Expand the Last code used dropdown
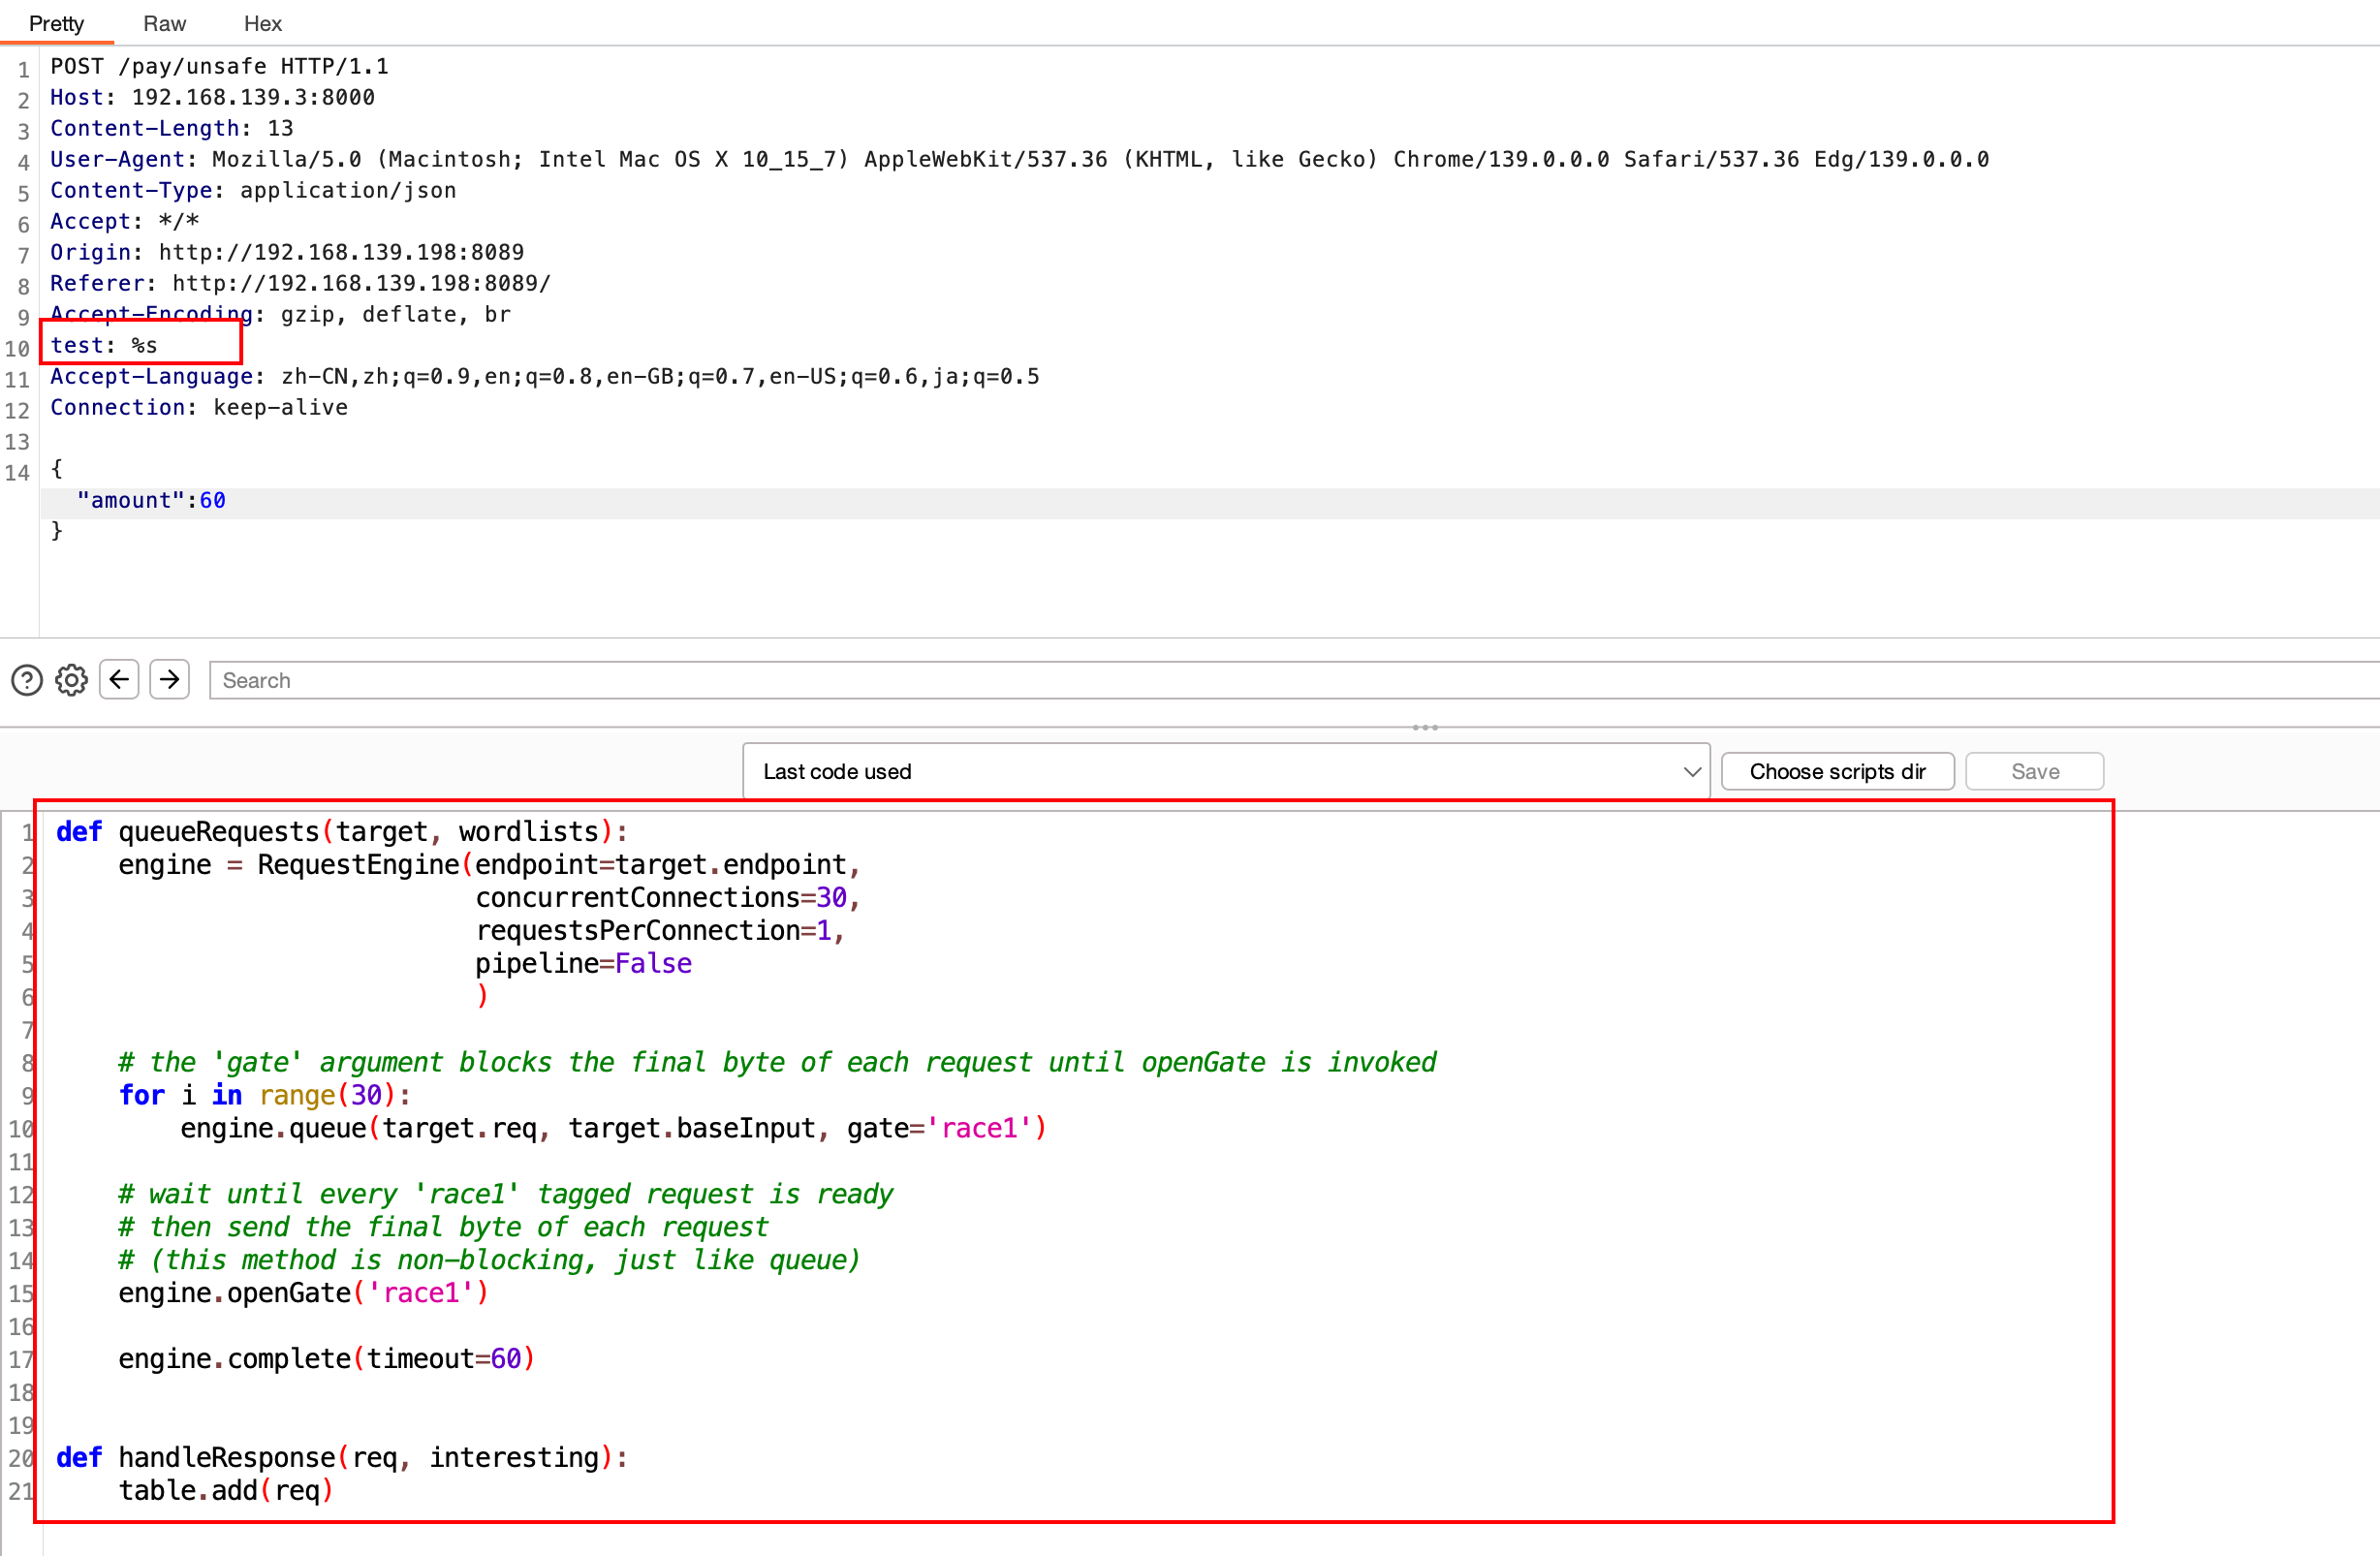 [1226, 772]
